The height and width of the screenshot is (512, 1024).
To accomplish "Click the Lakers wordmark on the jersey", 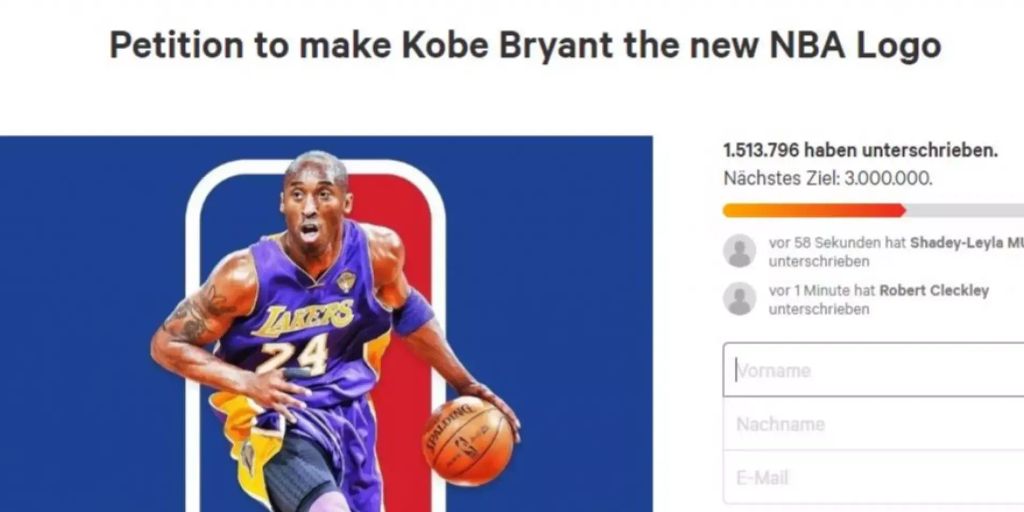I will 303,319.
